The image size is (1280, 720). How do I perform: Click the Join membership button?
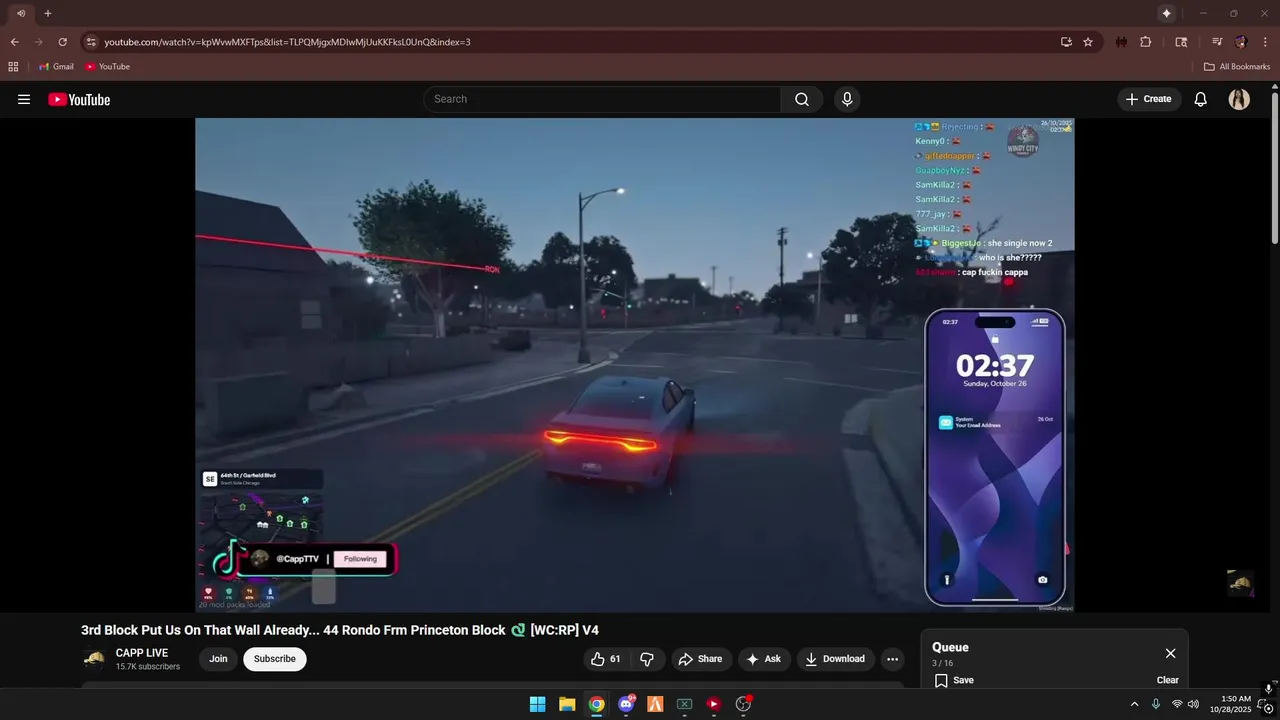[218, 659]
